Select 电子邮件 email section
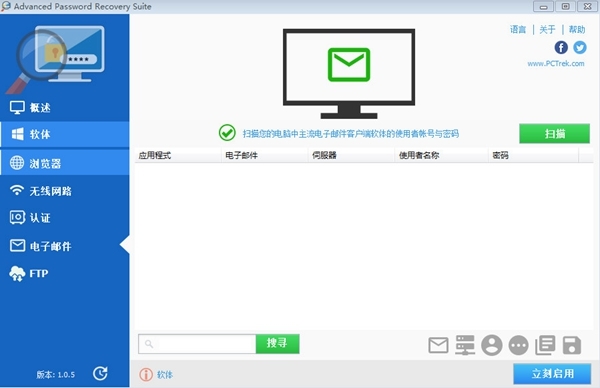This screenshot has height=388, width=600. tap(65, 246)
